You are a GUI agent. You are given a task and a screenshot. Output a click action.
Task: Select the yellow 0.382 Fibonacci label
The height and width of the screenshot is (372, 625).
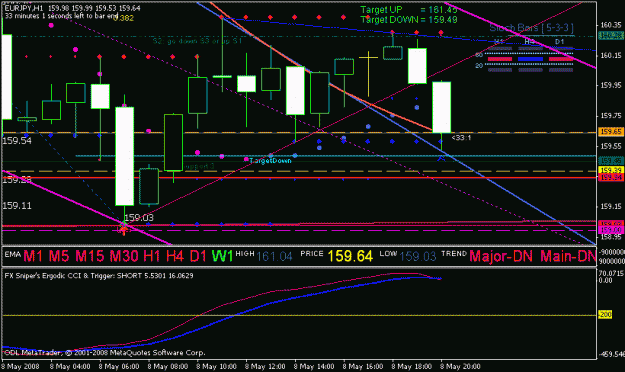[x=124, y=18]
